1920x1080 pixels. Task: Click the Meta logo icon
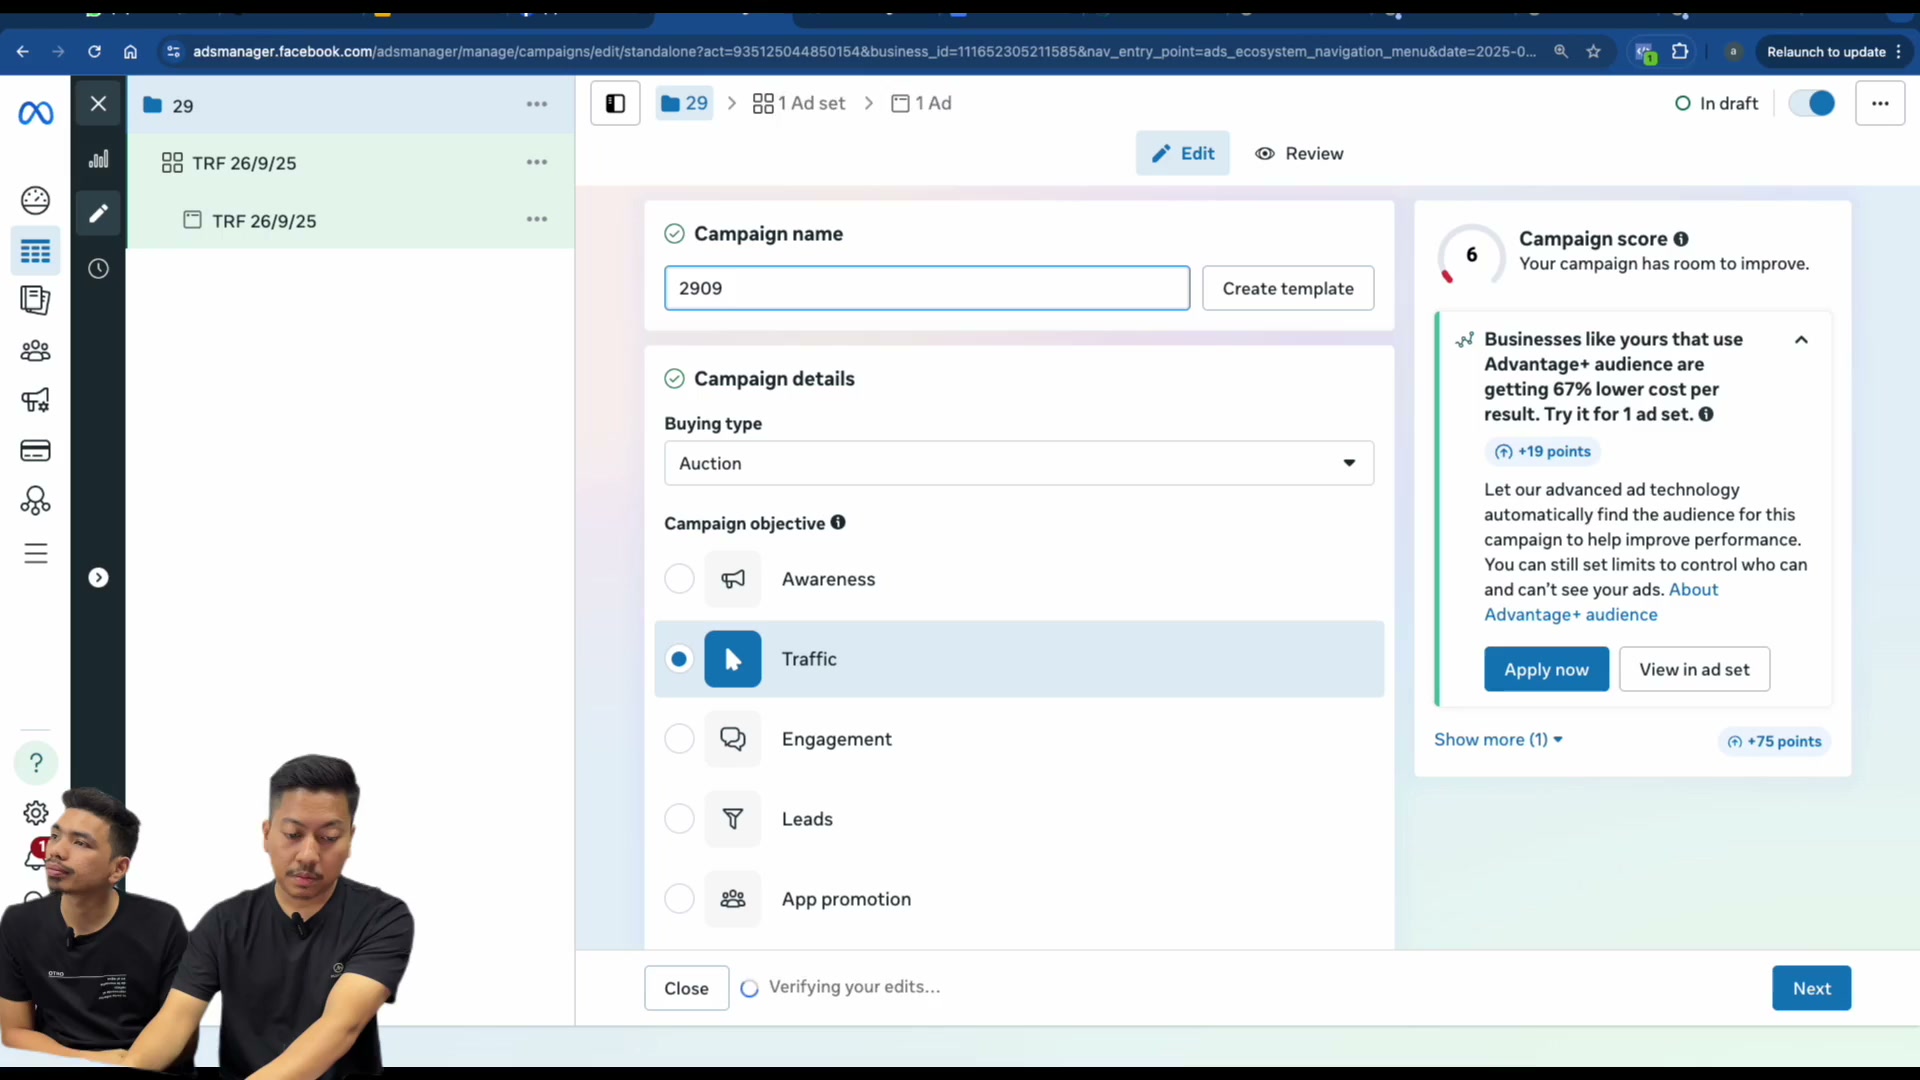pyautogui.click(x=36, y=113)
